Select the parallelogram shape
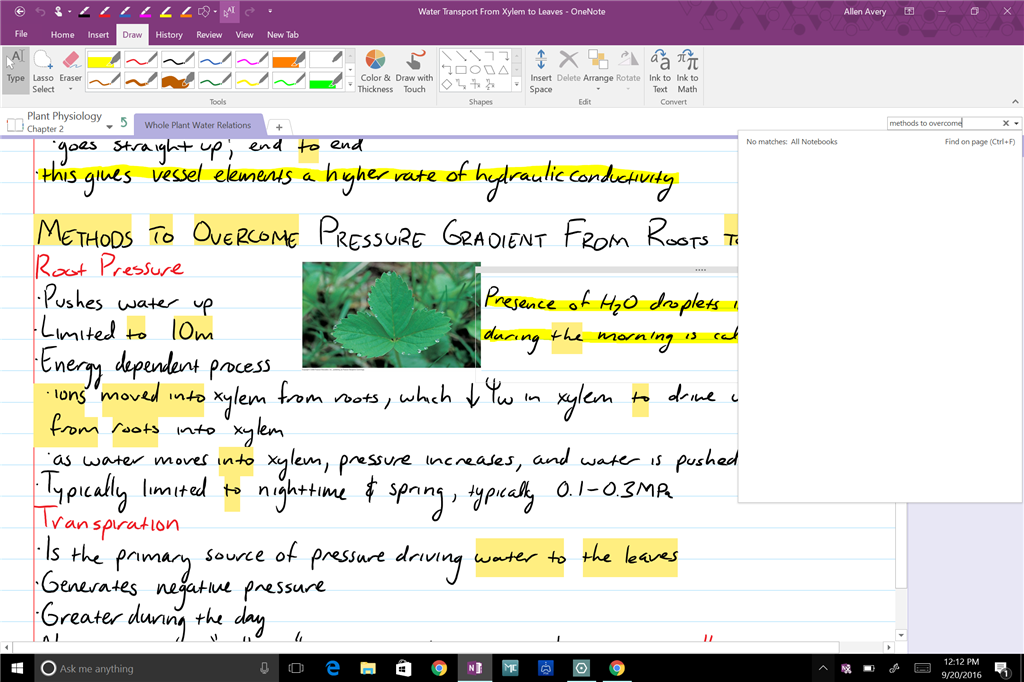The height and width of the screenshot is (682, 1024). coord(490,70)
